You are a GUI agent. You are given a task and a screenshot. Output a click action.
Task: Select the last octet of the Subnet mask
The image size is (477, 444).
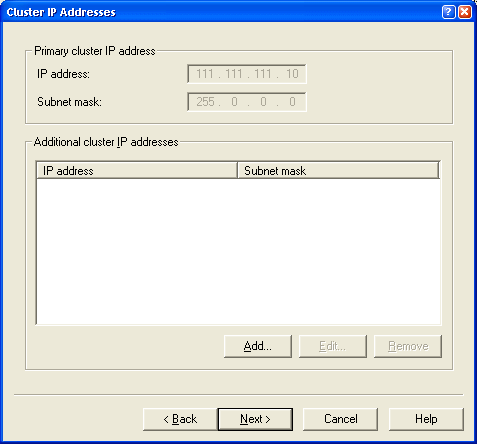(x=292, y=102)
